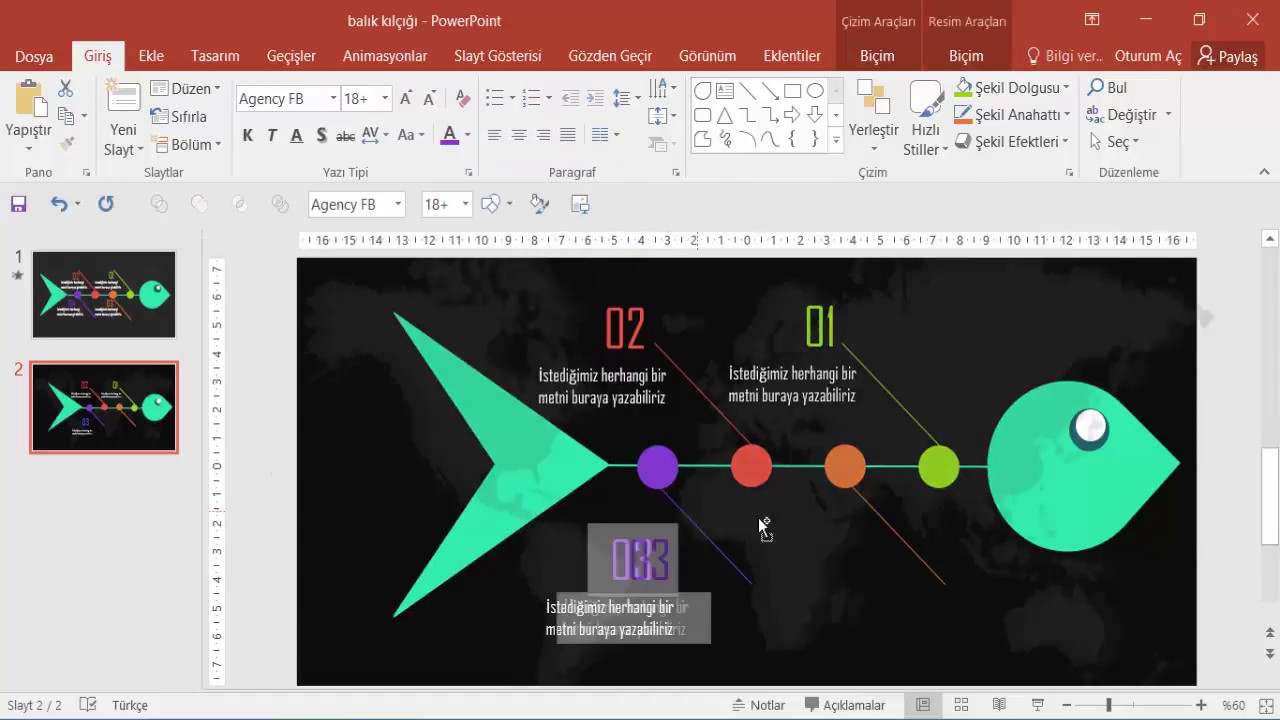Click the Açıklamalar comments button
The width and height of the screenshot is (1280, 720).
click(846, 705)
